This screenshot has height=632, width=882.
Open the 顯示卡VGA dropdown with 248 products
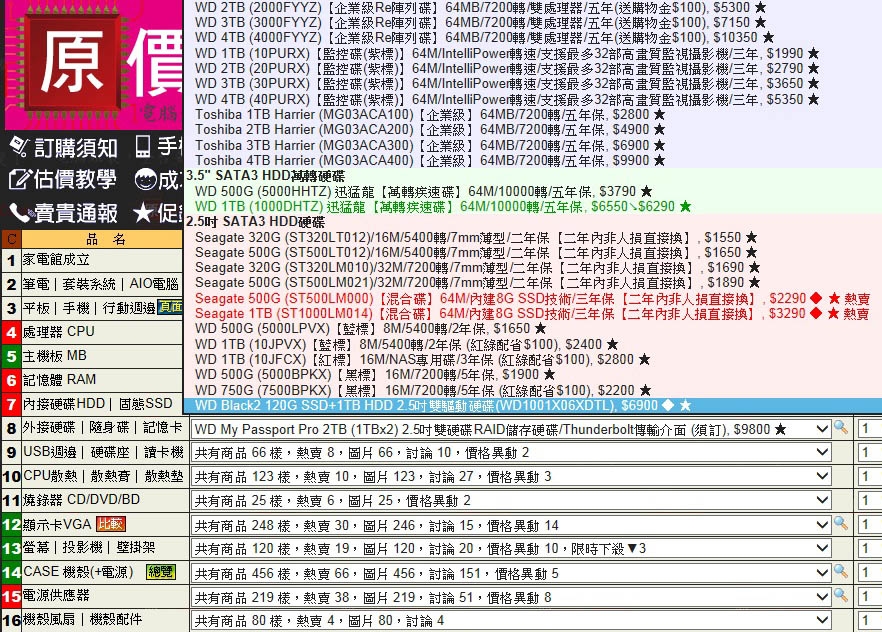[x=511, y=525]
